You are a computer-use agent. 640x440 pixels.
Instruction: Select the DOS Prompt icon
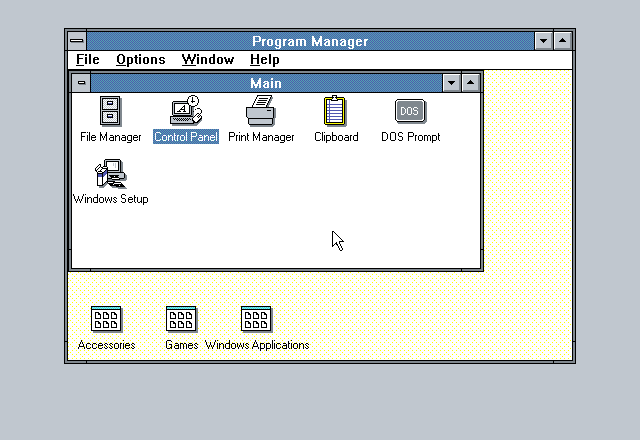click(410, 111)
